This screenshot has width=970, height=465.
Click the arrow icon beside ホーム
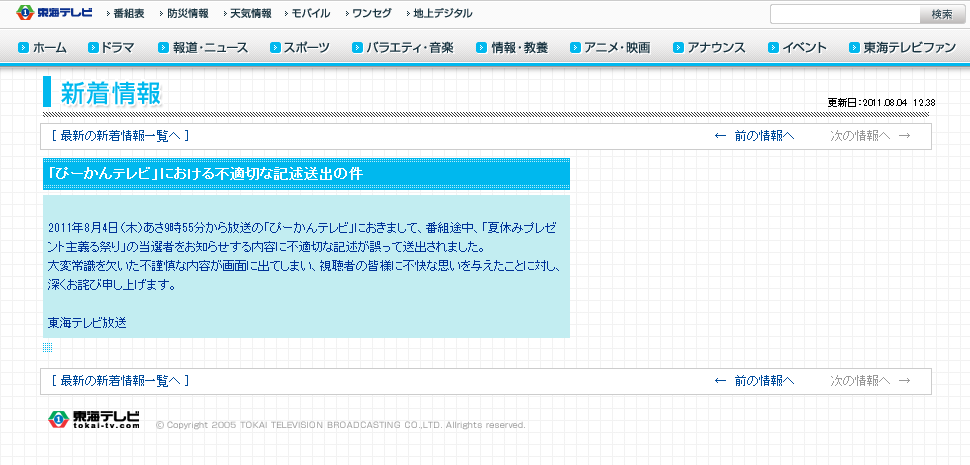(24, 47)
